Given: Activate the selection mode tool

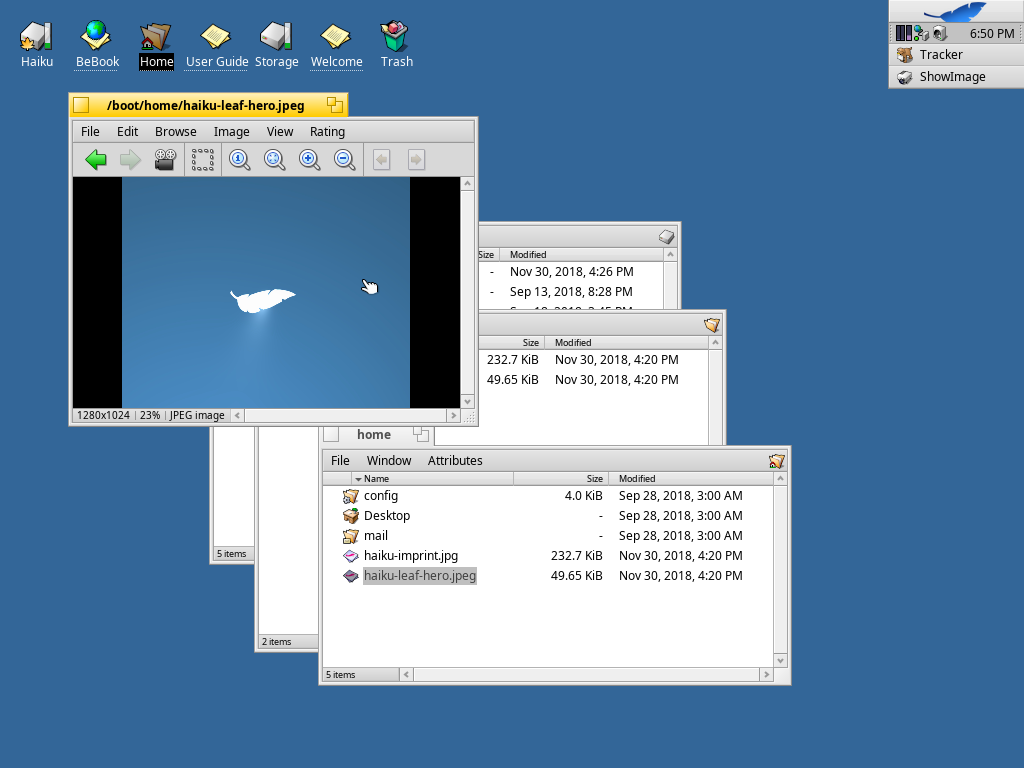Looking at the screenshot, I should 204,159.
